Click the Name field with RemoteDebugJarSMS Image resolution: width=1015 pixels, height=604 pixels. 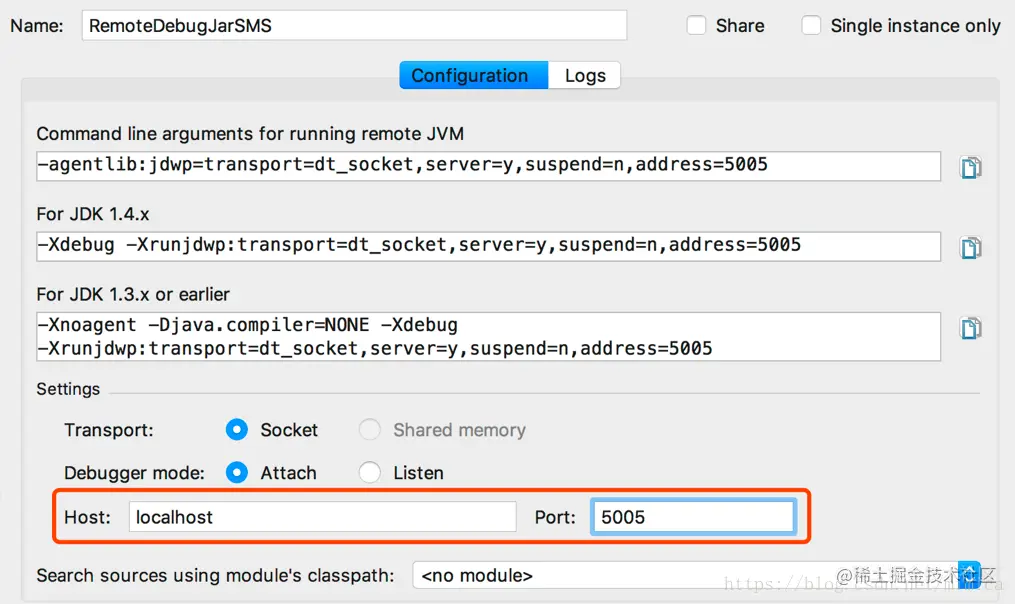354,26
